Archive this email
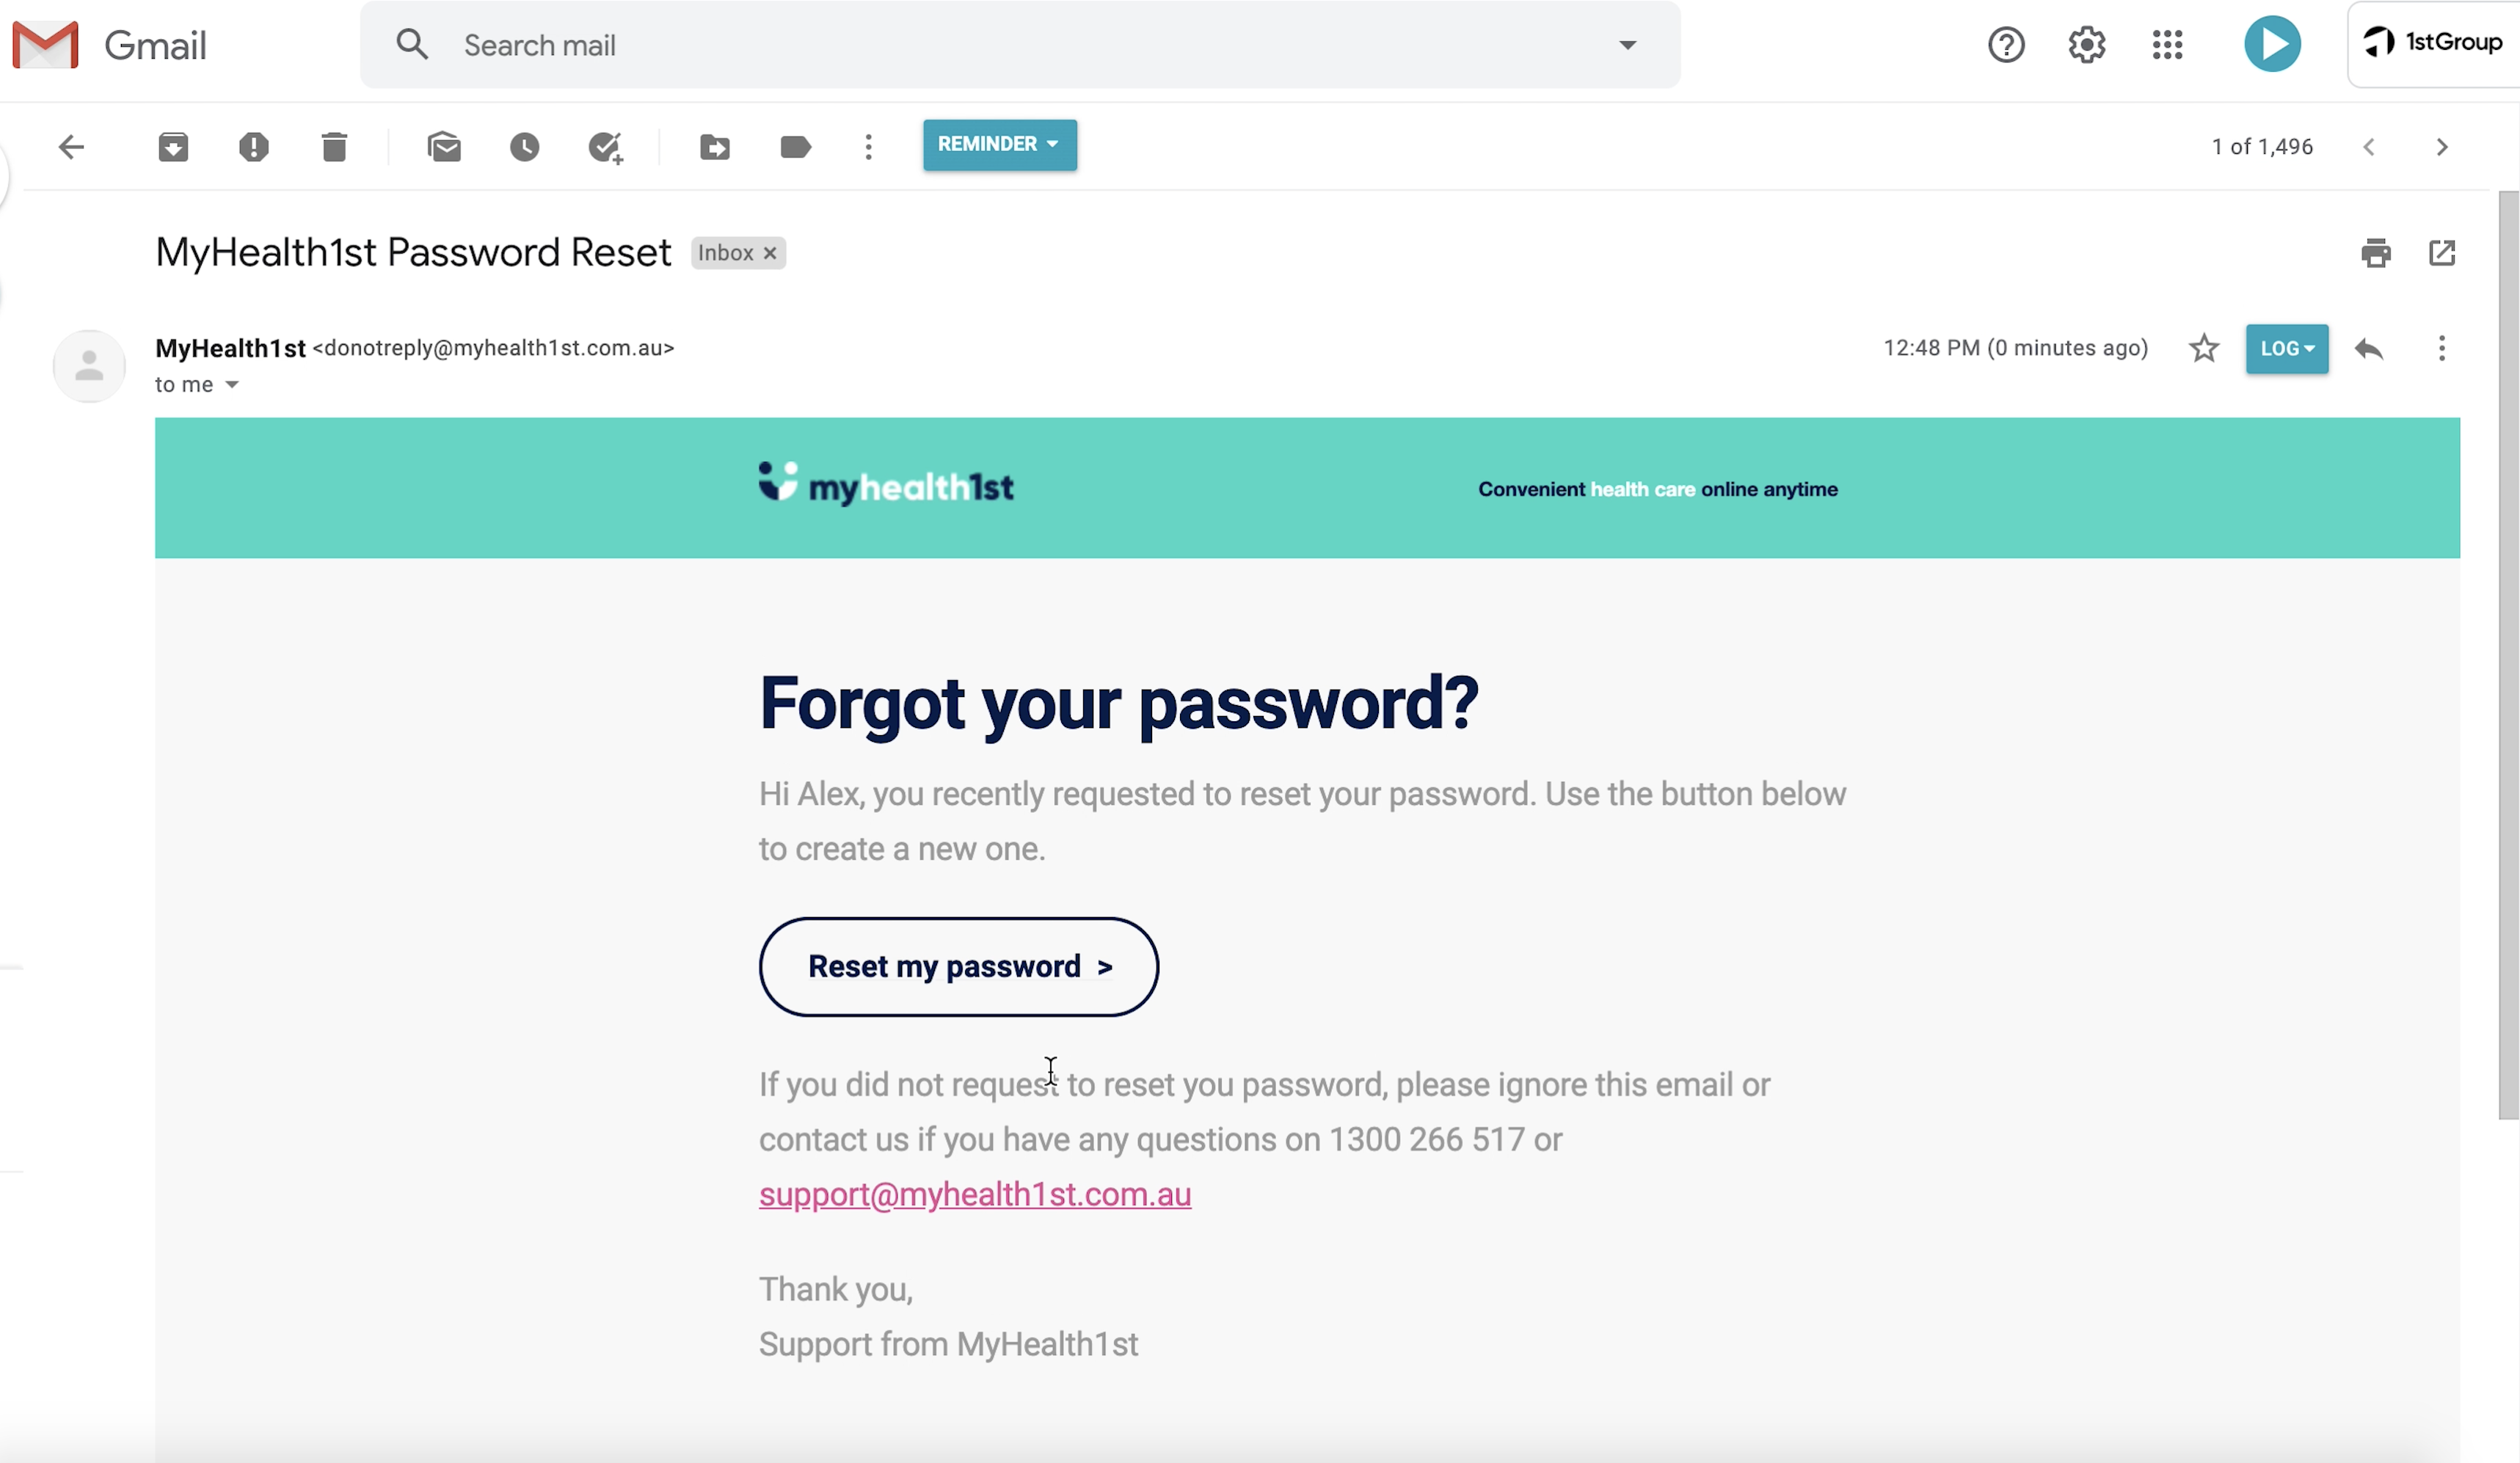 tap(173, 147)
